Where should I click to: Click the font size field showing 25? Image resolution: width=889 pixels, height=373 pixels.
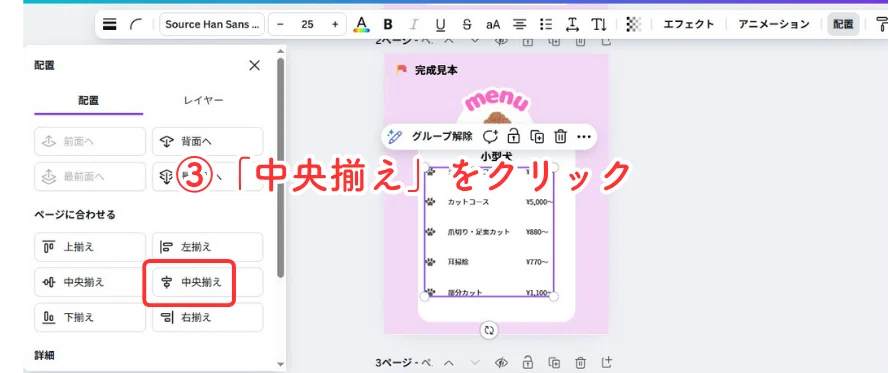click(307, 24)
